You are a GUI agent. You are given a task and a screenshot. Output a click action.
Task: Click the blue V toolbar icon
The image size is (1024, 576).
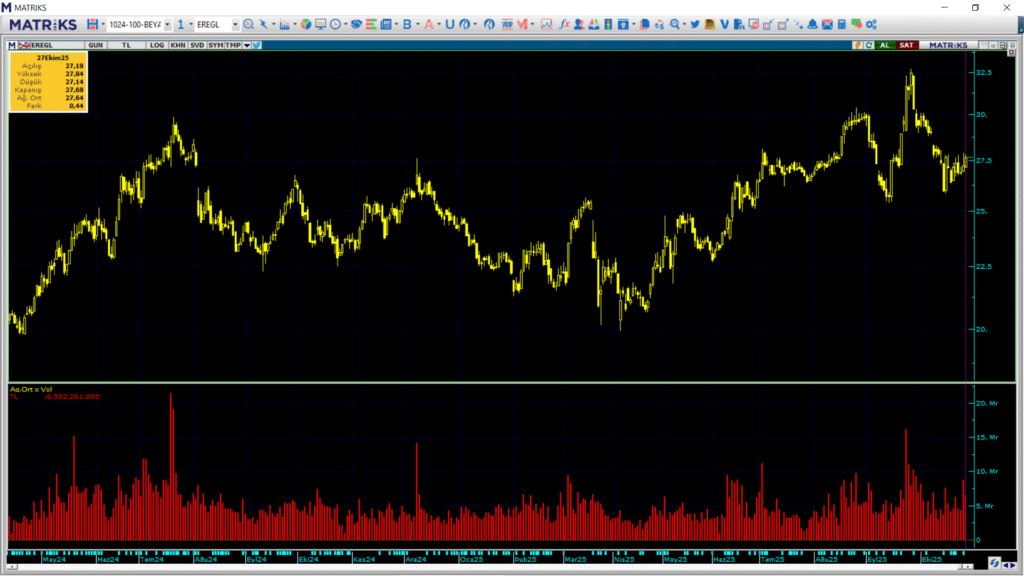click(x=724, y=24)
